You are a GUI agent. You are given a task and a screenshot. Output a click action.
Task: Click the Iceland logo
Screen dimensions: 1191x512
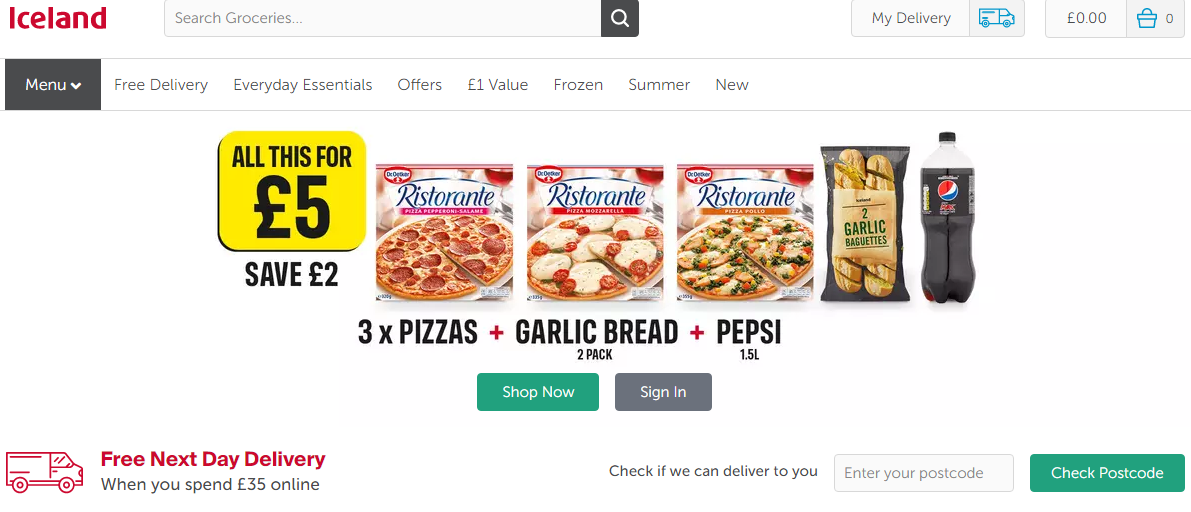[57, 18]
